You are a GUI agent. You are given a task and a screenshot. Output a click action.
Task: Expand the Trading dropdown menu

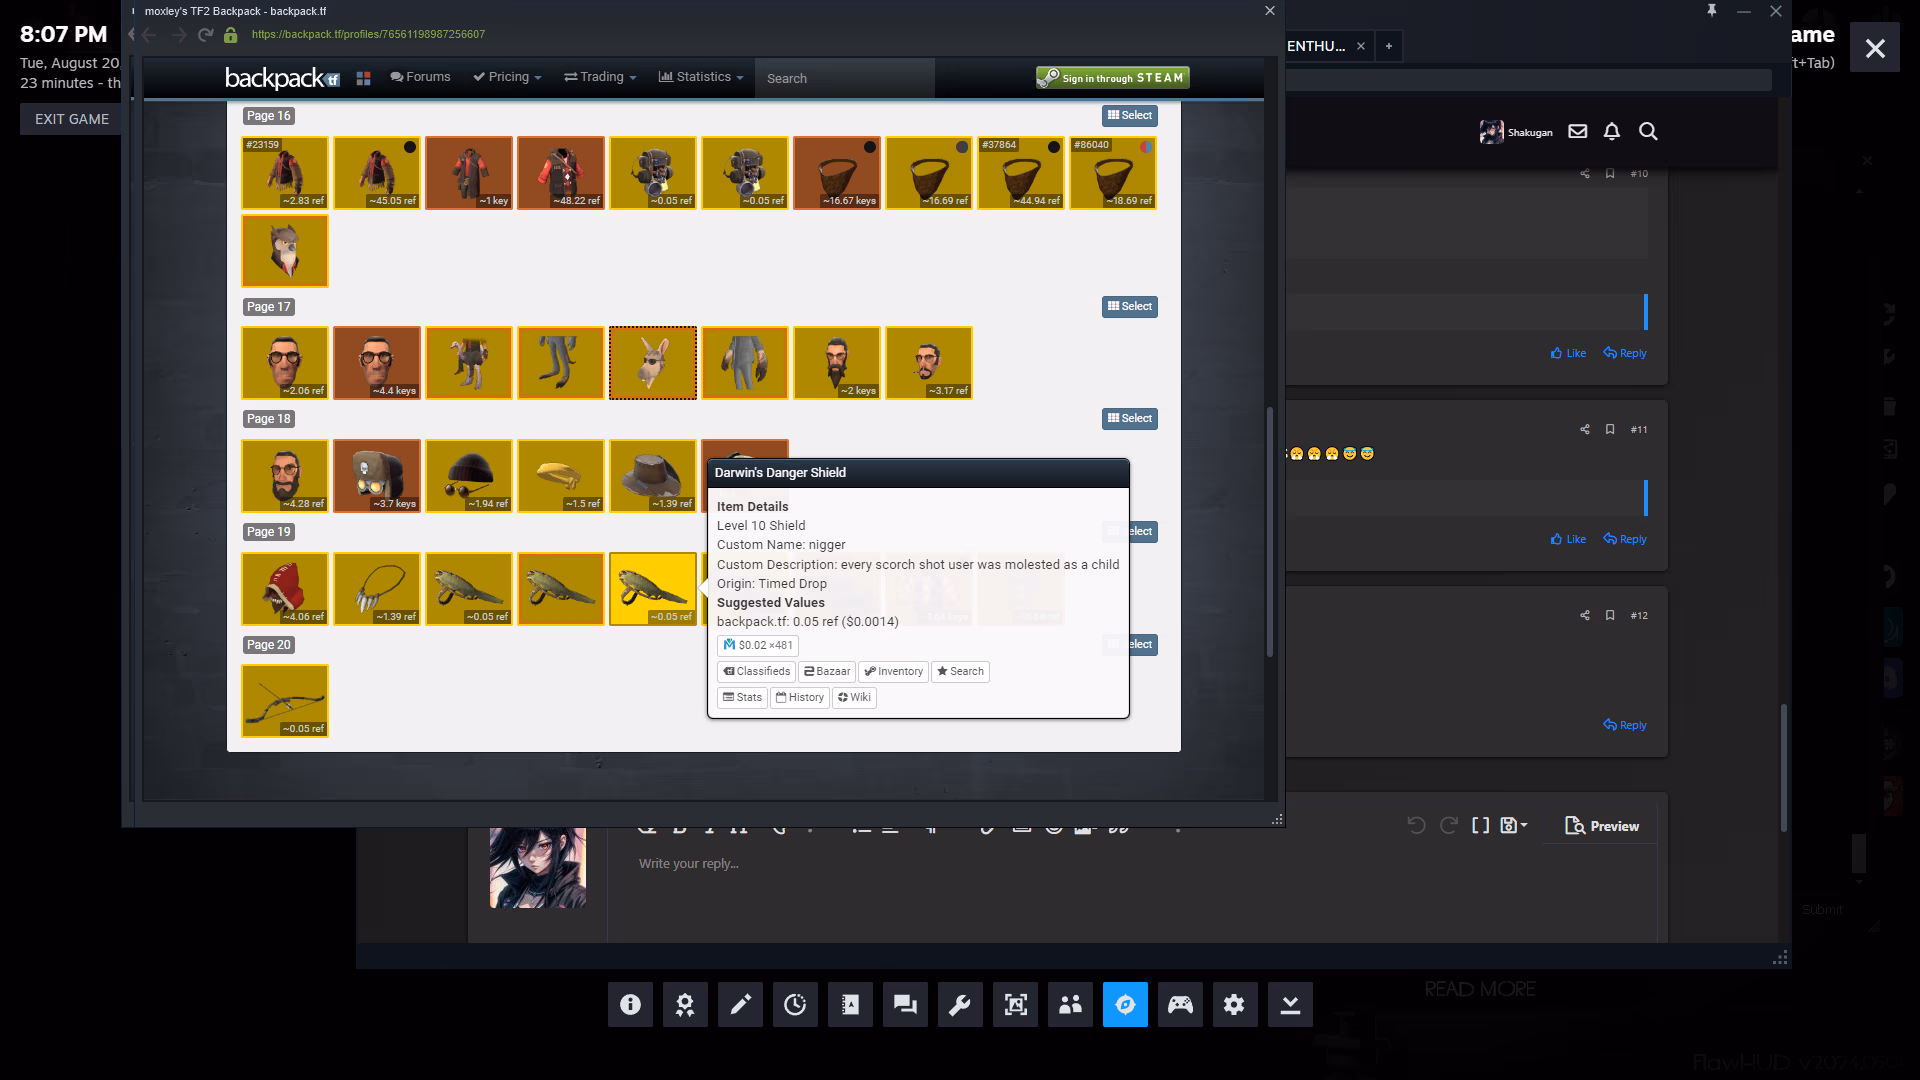point(600,77)
